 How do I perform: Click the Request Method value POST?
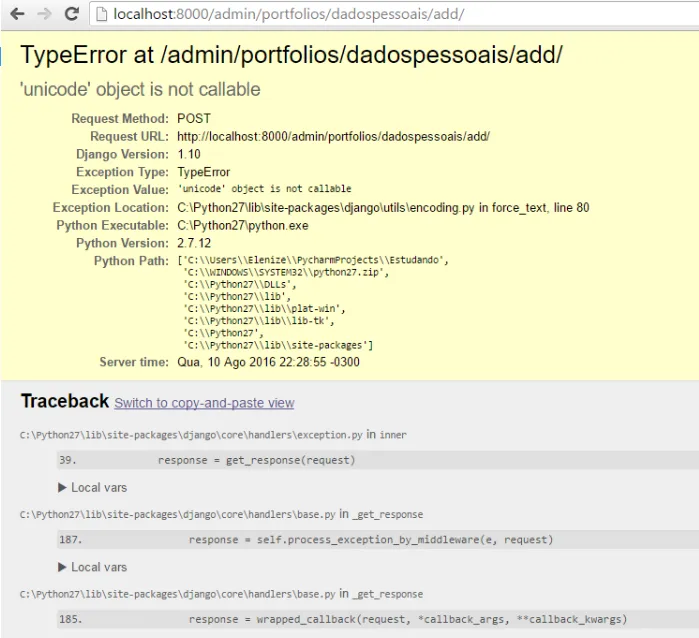[194, 119]
